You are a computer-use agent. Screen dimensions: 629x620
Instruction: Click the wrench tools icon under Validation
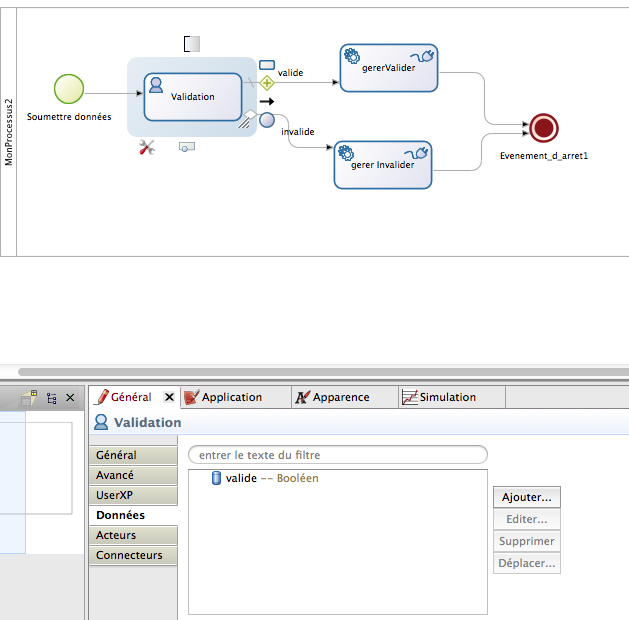point(147,148)
